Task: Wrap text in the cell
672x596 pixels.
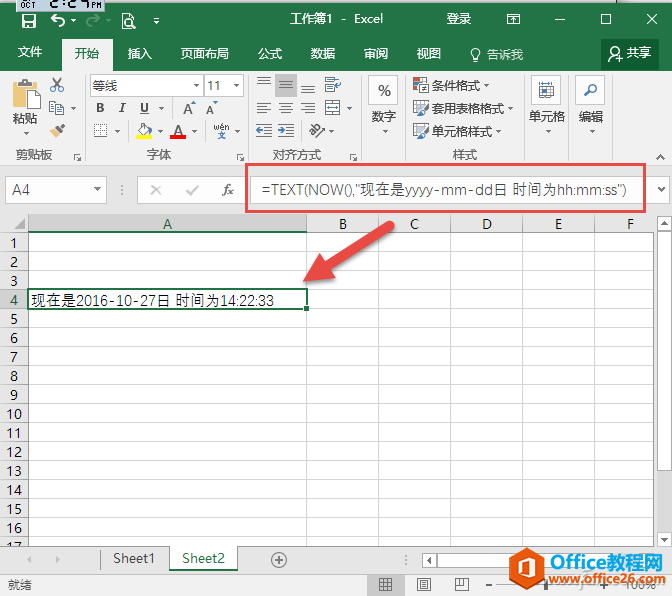Action: pos(333,85)
